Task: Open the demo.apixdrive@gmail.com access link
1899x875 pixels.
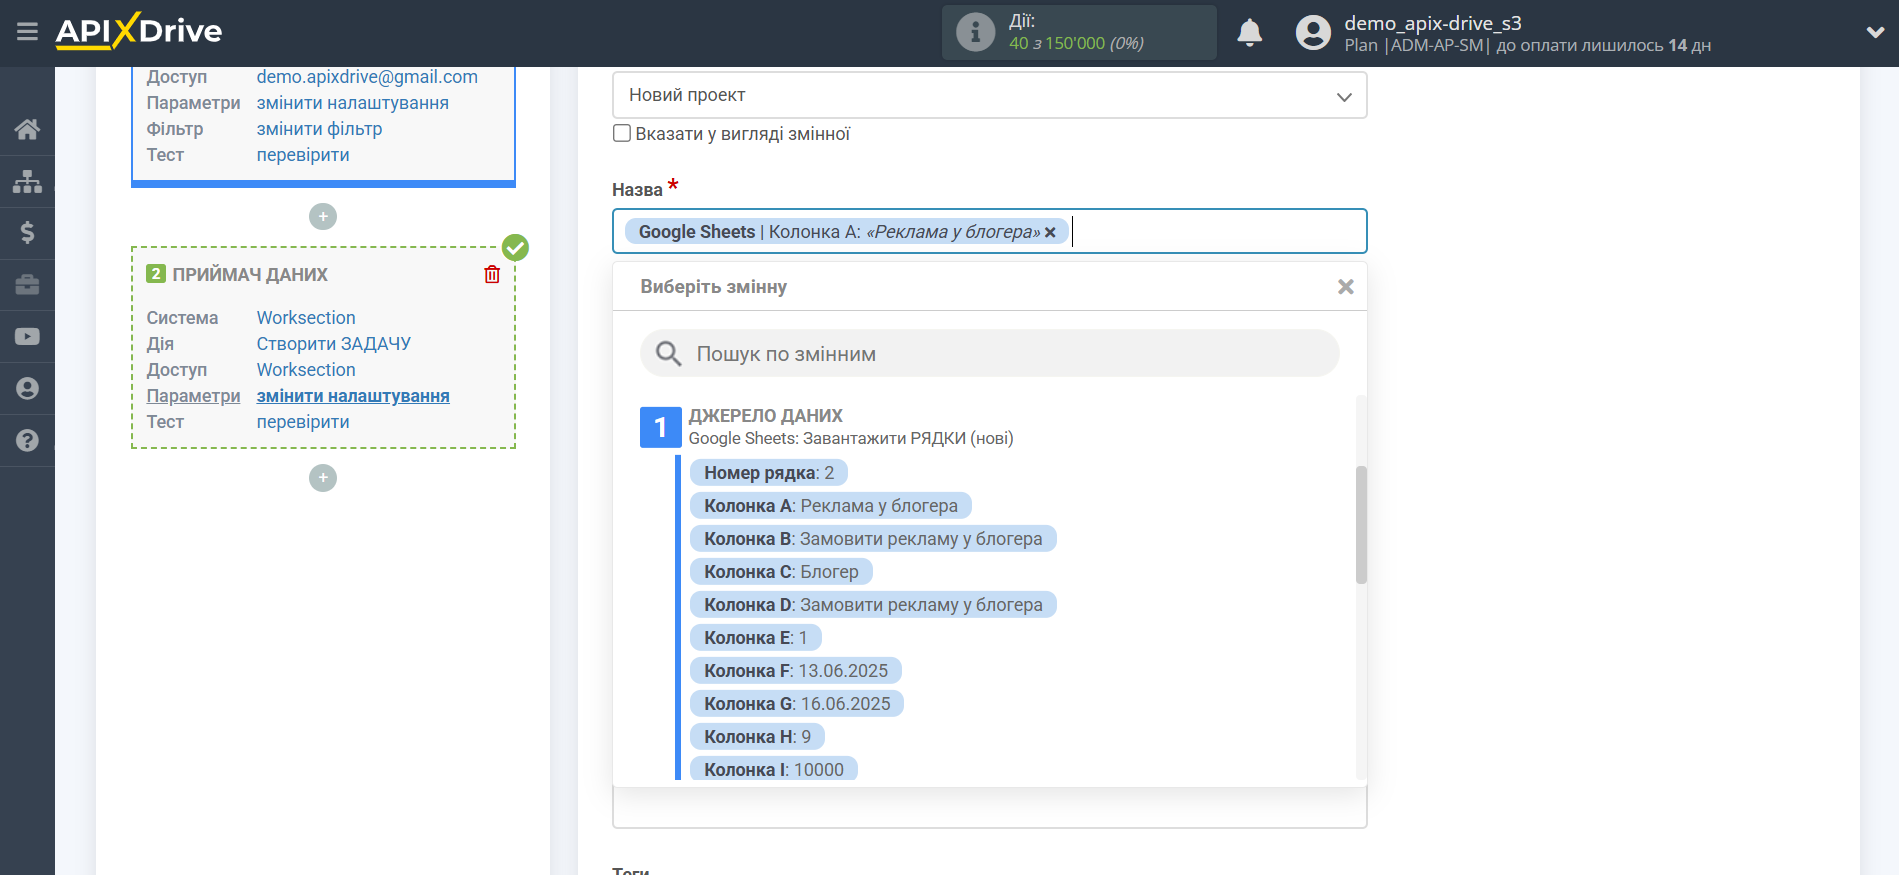Action: tap(367, 77)
